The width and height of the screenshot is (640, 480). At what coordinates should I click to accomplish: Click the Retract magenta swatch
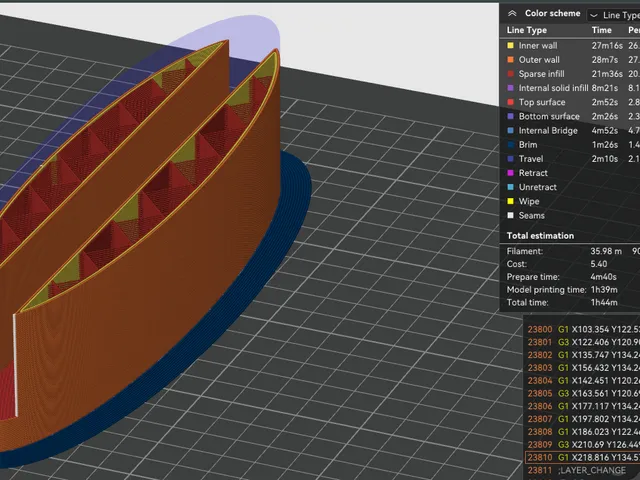510,173
